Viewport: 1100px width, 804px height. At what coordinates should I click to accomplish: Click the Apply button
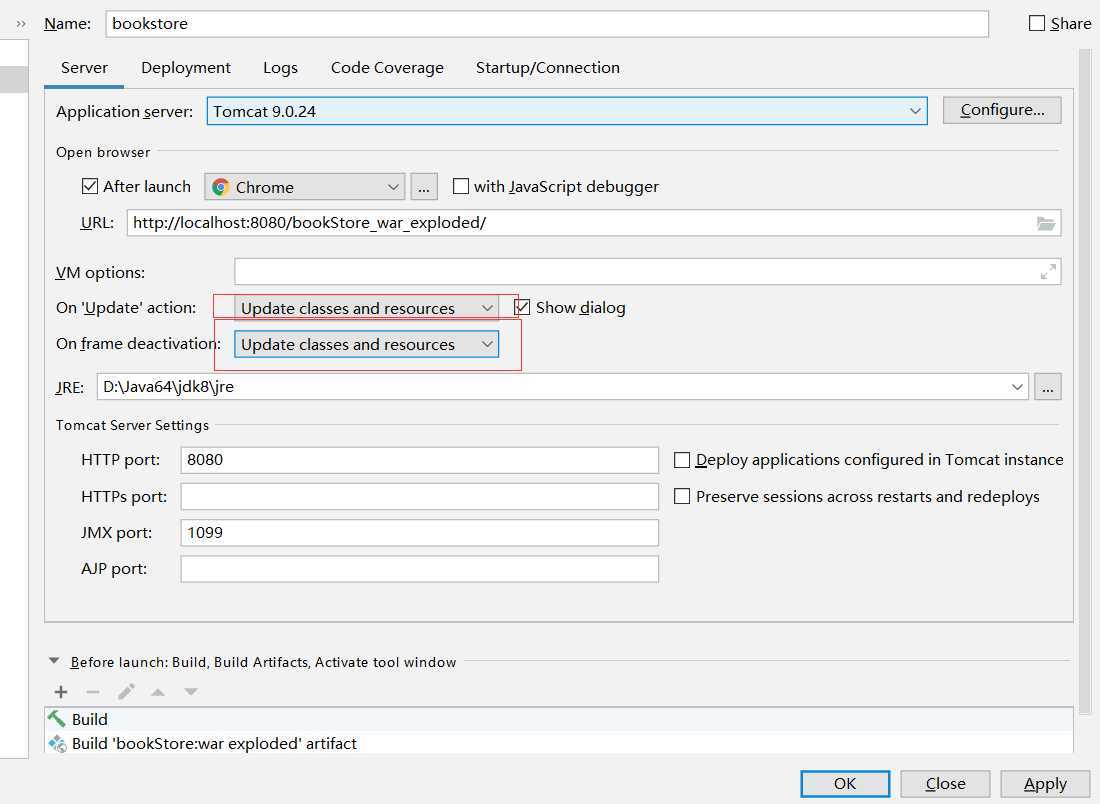pos(1045,783)
